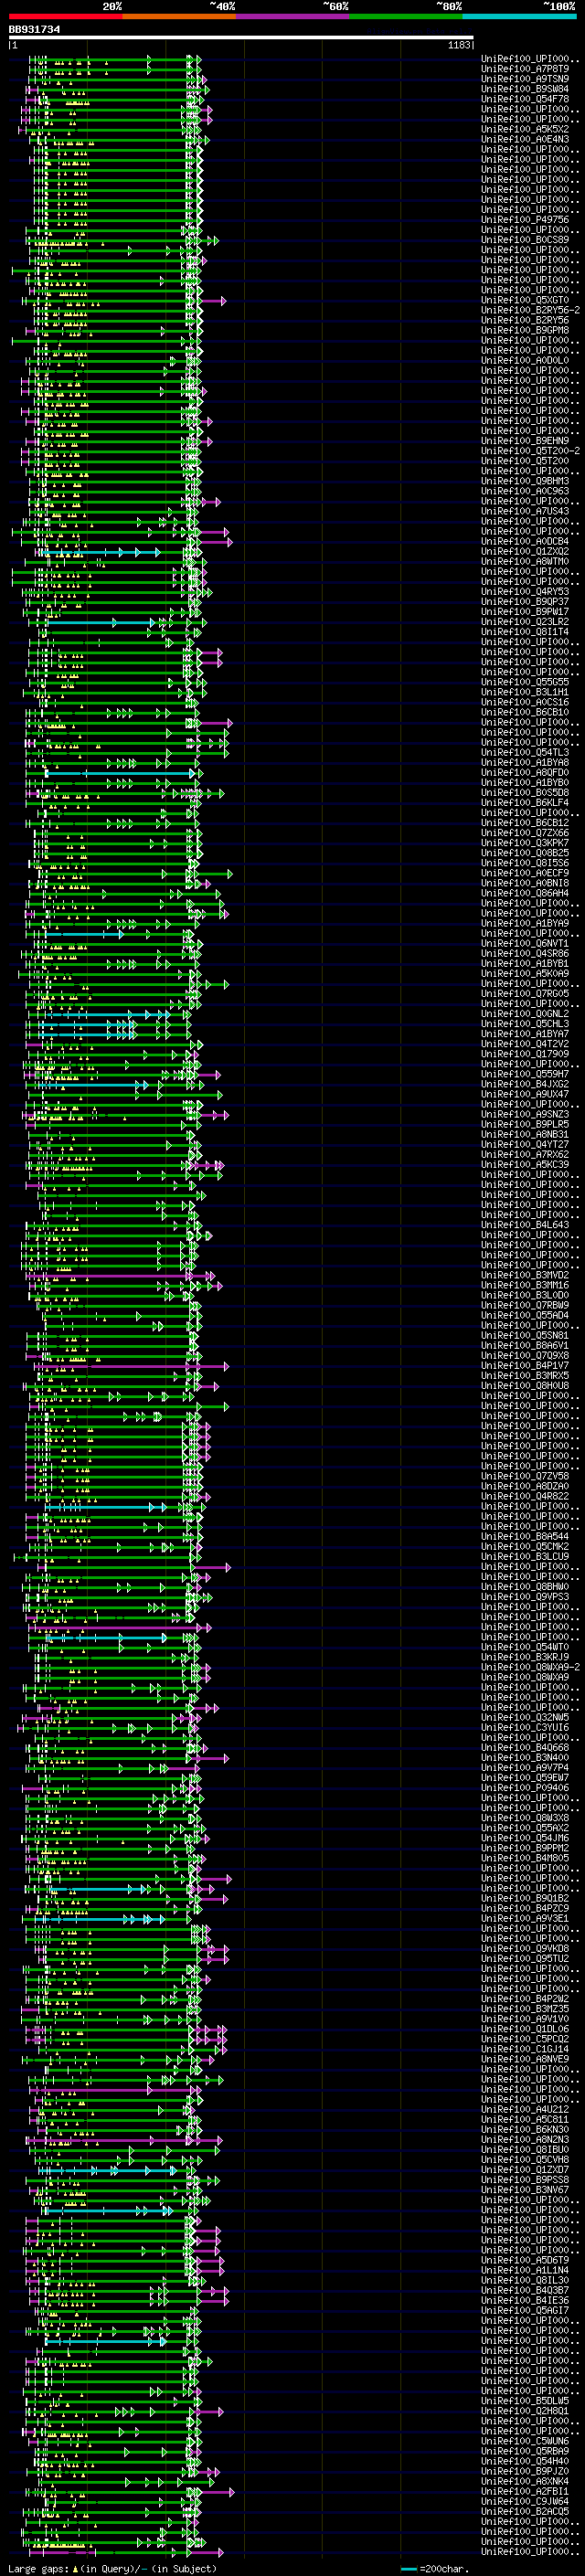Select the UniRef100_B0CS89 label
This screenshot has width=585, height=2576.
(525, 240)
